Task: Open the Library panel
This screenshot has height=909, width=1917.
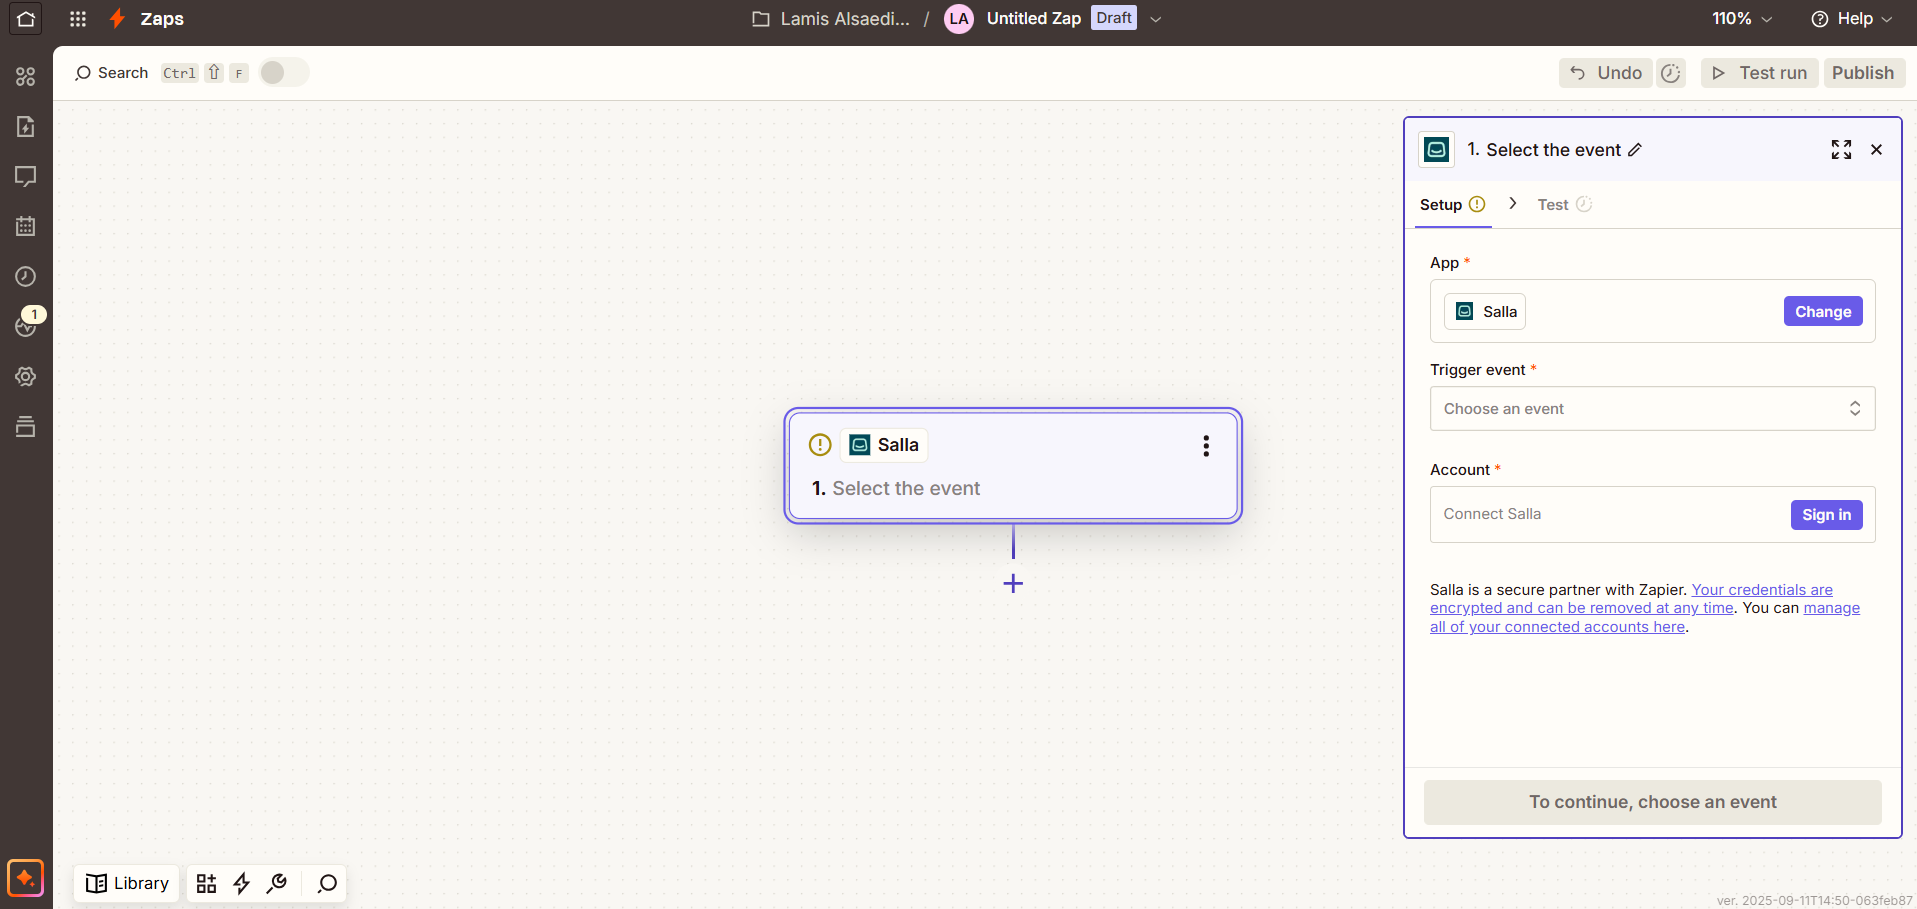Action: (127, 884)
